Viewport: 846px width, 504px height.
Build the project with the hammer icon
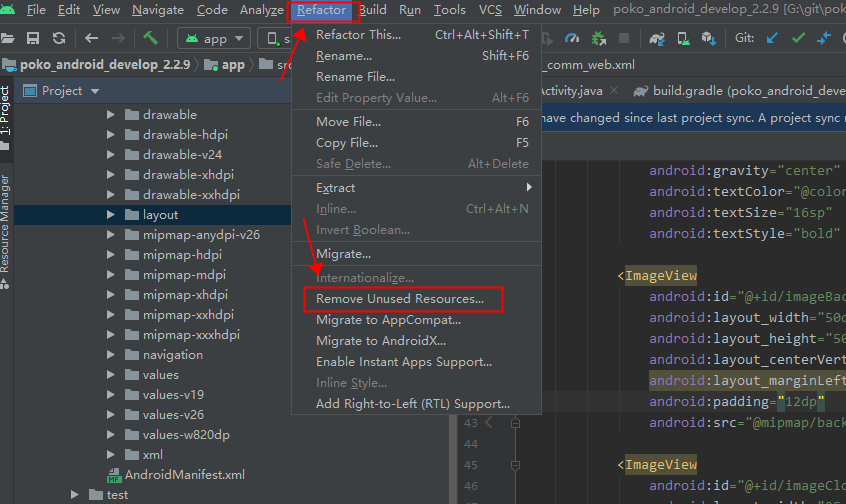[151, 38]
